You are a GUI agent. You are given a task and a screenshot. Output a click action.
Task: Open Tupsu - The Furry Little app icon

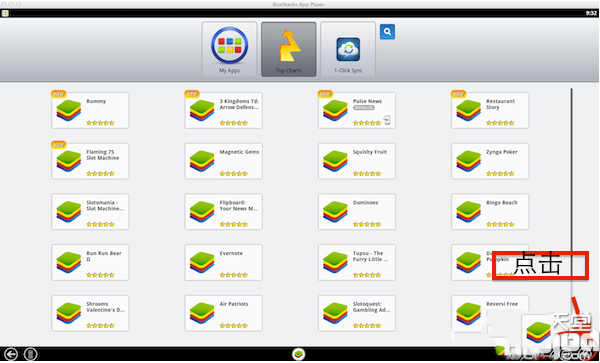pos(335,262)
